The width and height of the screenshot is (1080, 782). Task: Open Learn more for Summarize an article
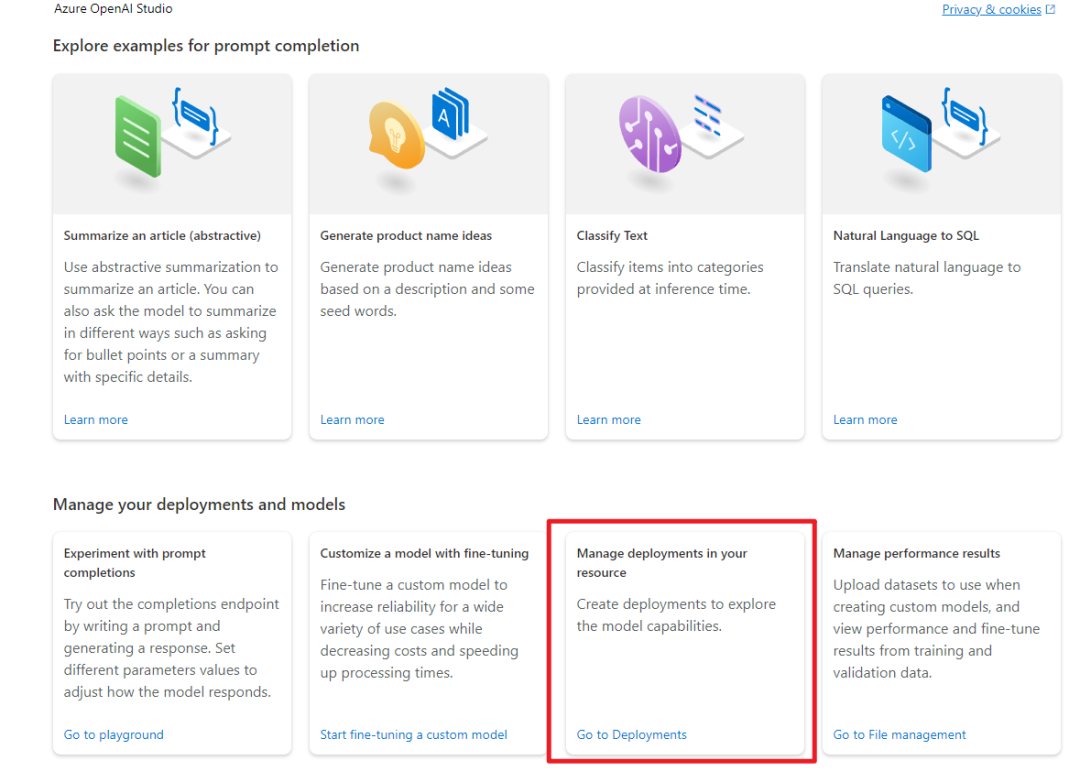pos(95,419)
